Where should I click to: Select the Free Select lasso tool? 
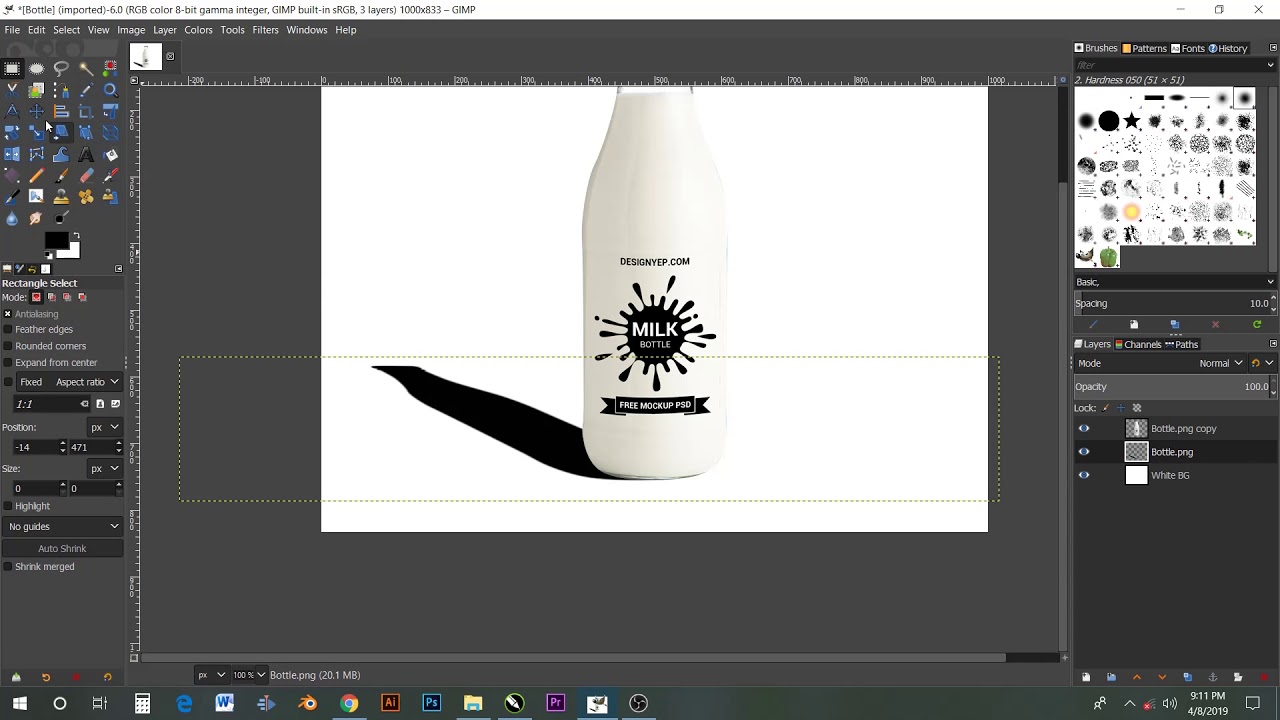(61, 69)
